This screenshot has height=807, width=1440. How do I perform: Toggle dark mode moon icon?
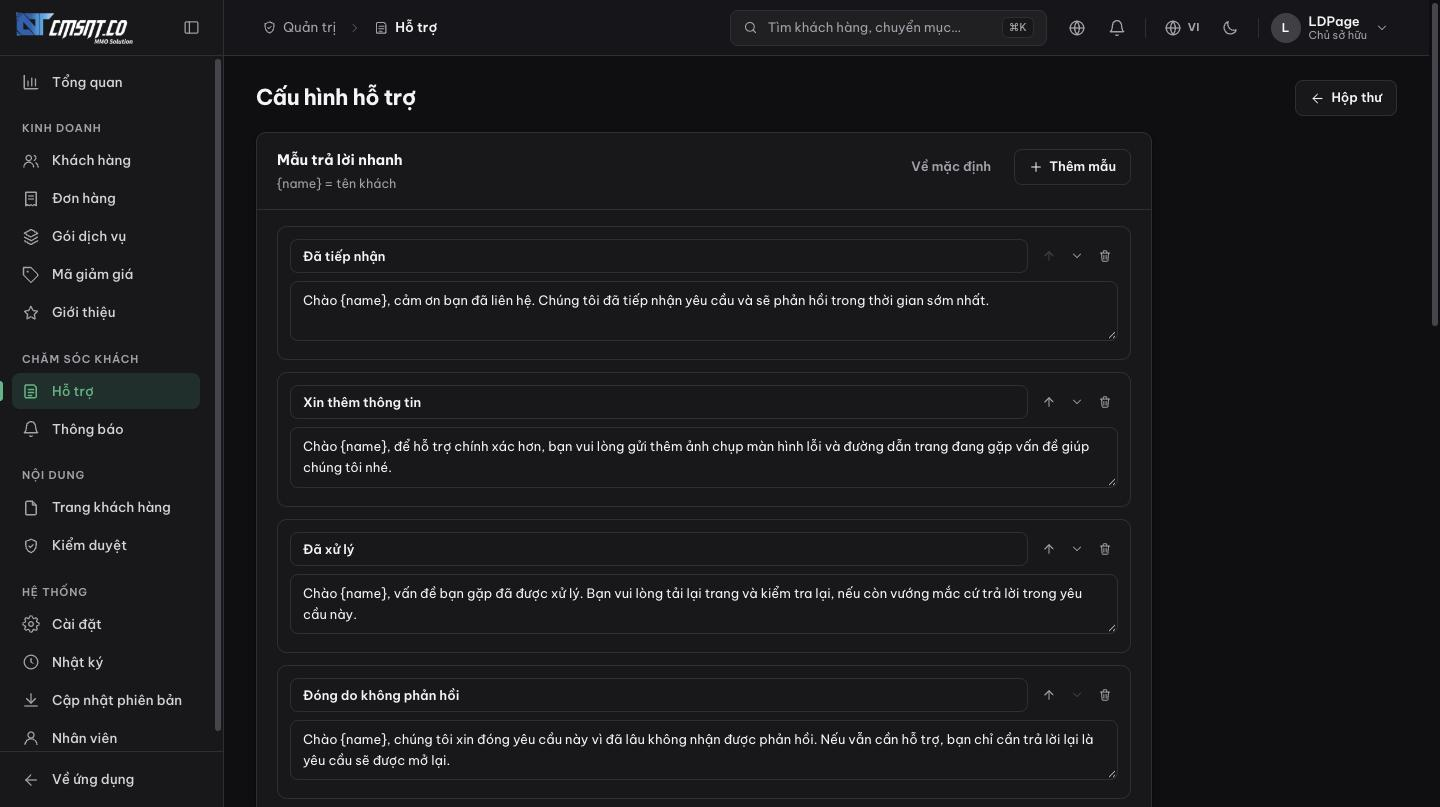pyautogui.click(x=1230, y=28)
